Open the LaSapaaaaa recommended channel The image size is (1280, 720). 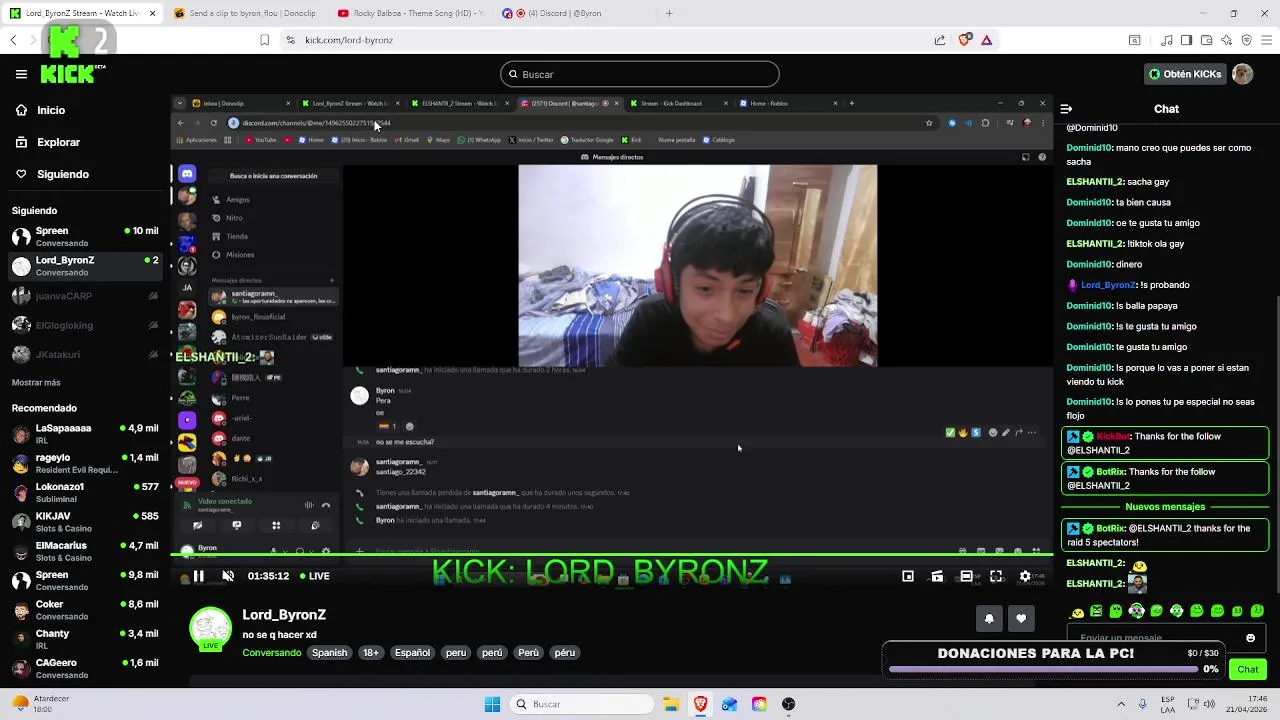(85, 434)
